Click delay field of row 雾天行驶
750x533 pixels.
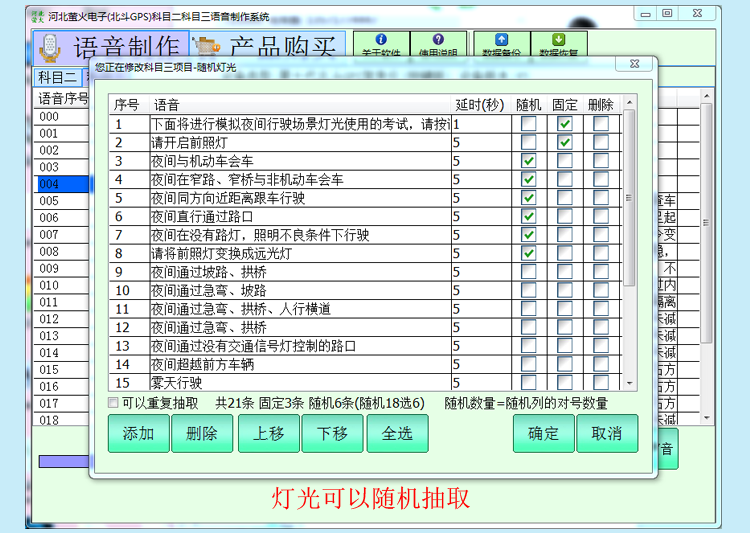480,382
